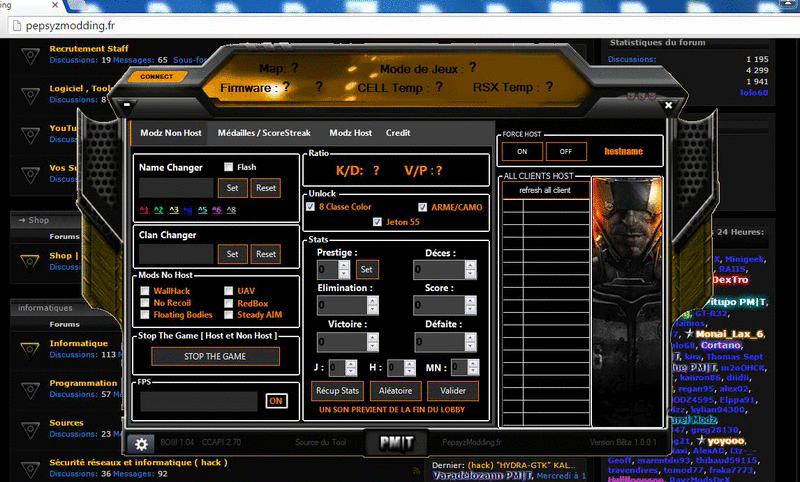Click the forum icon beside the Shop forum
Viewport: 800px width, 482px height.
[30, 262]
